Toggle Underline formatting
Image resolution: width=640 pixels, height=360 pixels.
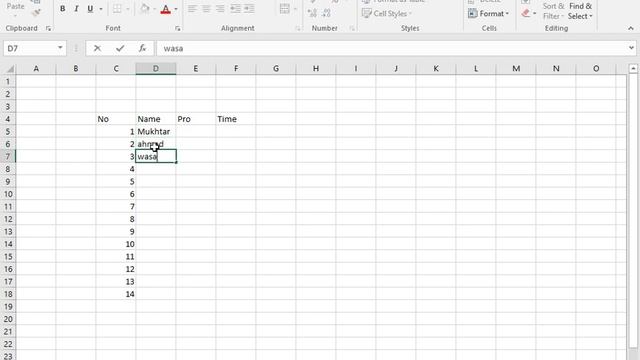90,9
